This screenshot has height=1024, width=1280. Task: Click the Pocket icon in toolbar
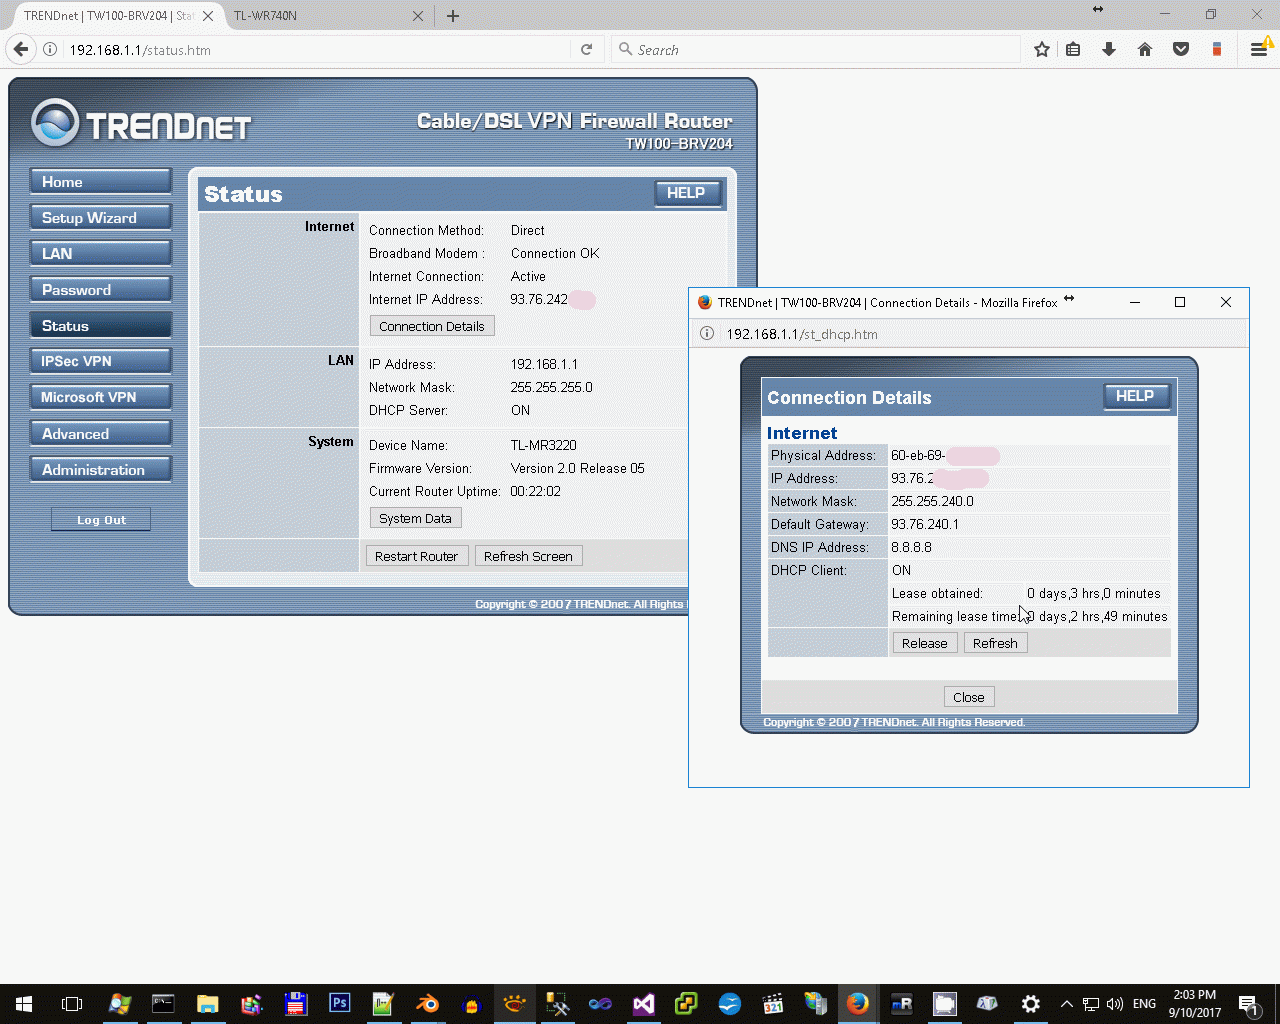click(1181, 49)
